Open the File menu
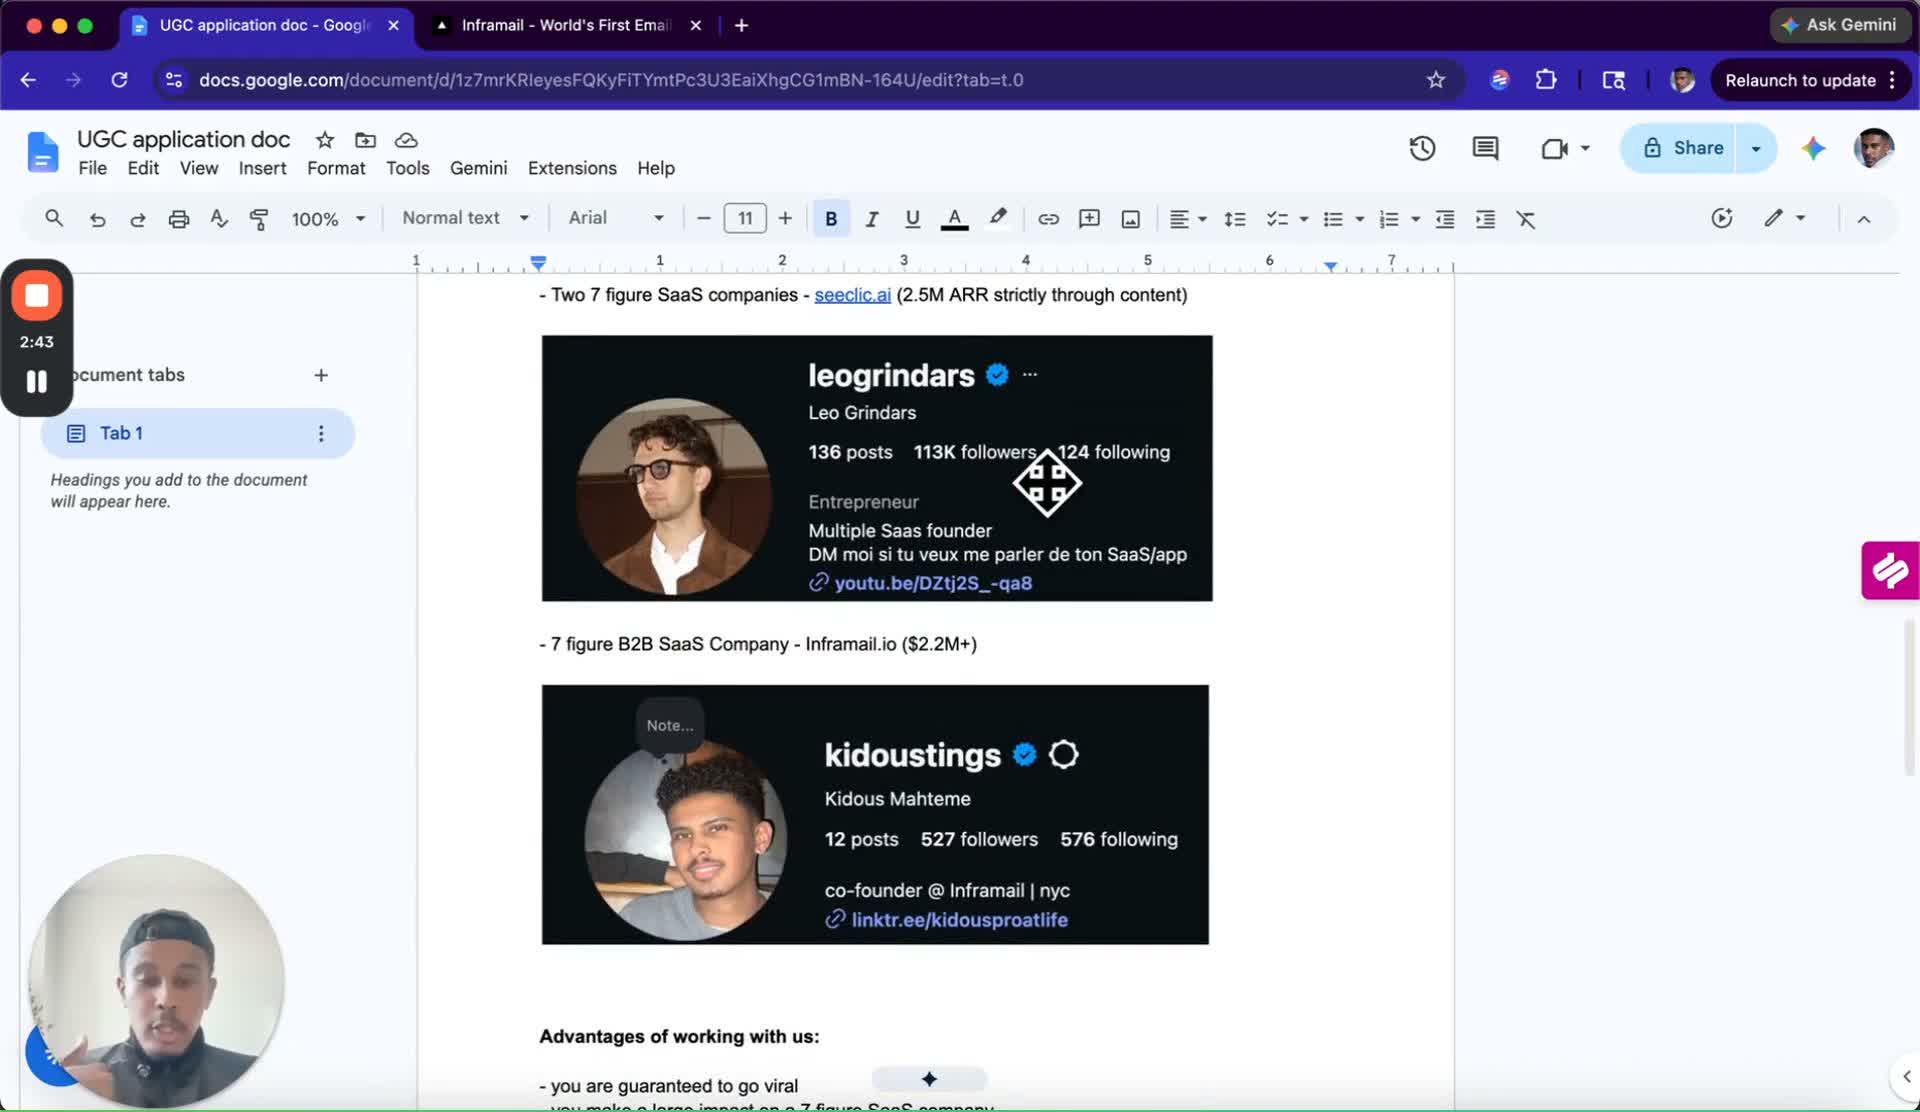Screen dimensions: 1920x1112 [92, 168]
